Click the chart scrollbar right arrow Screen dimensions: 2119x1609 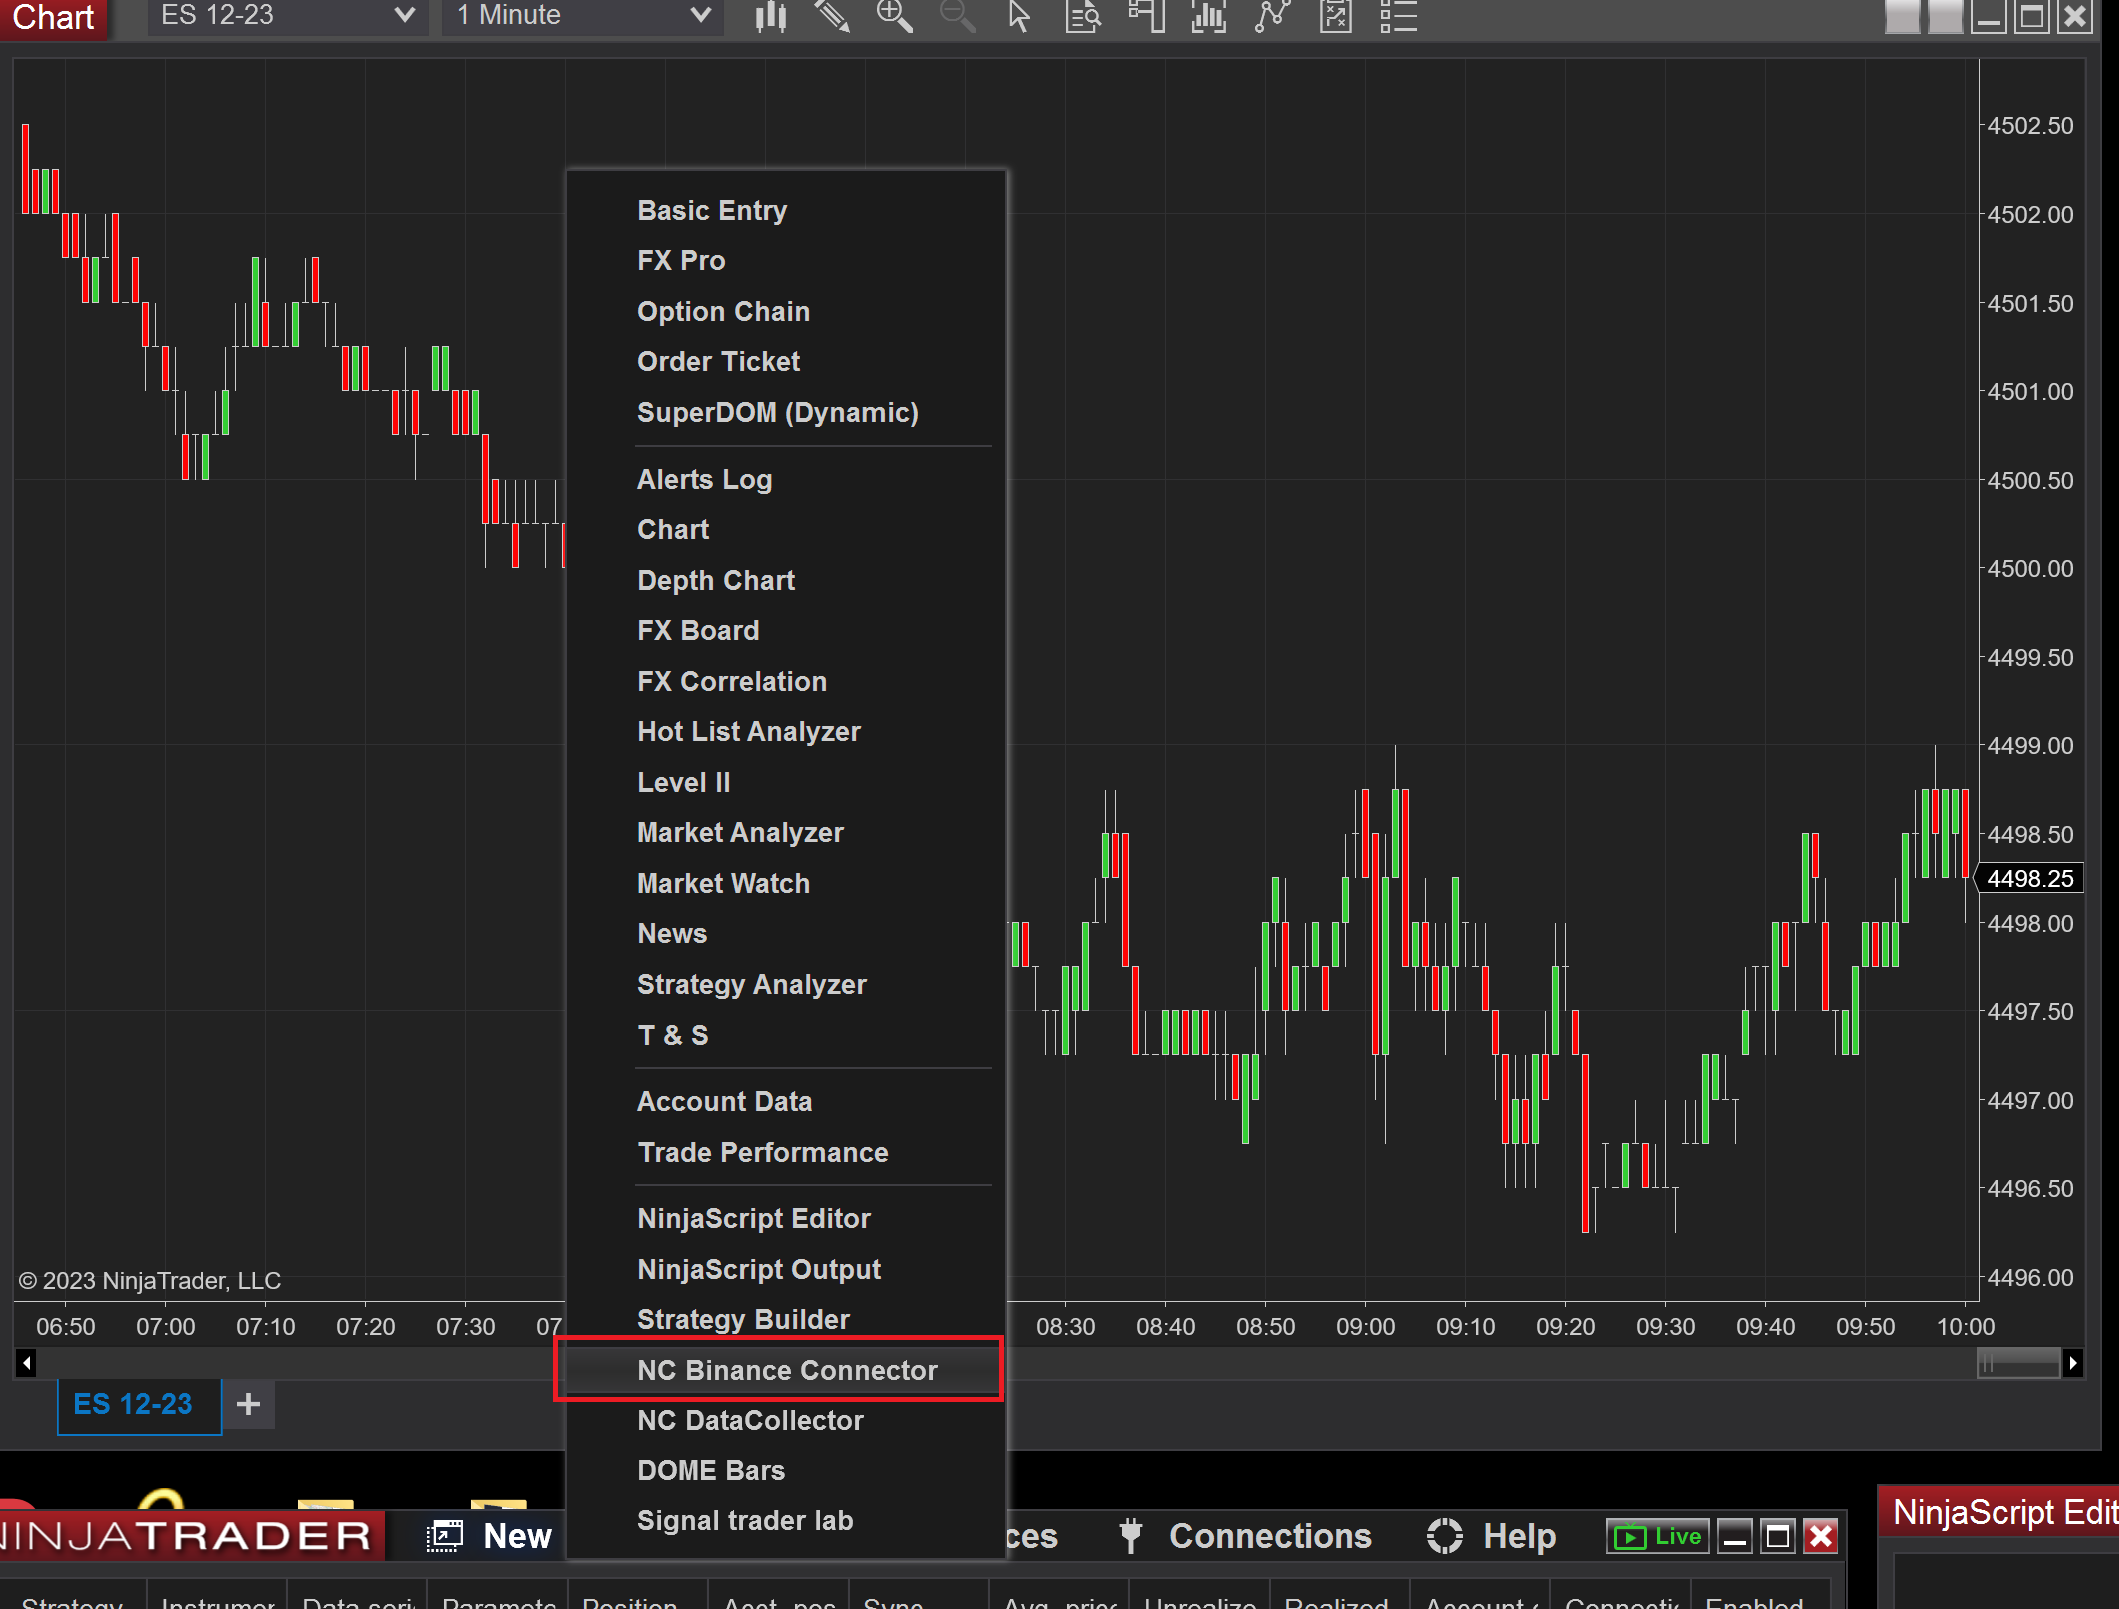click(2071, 1362)
